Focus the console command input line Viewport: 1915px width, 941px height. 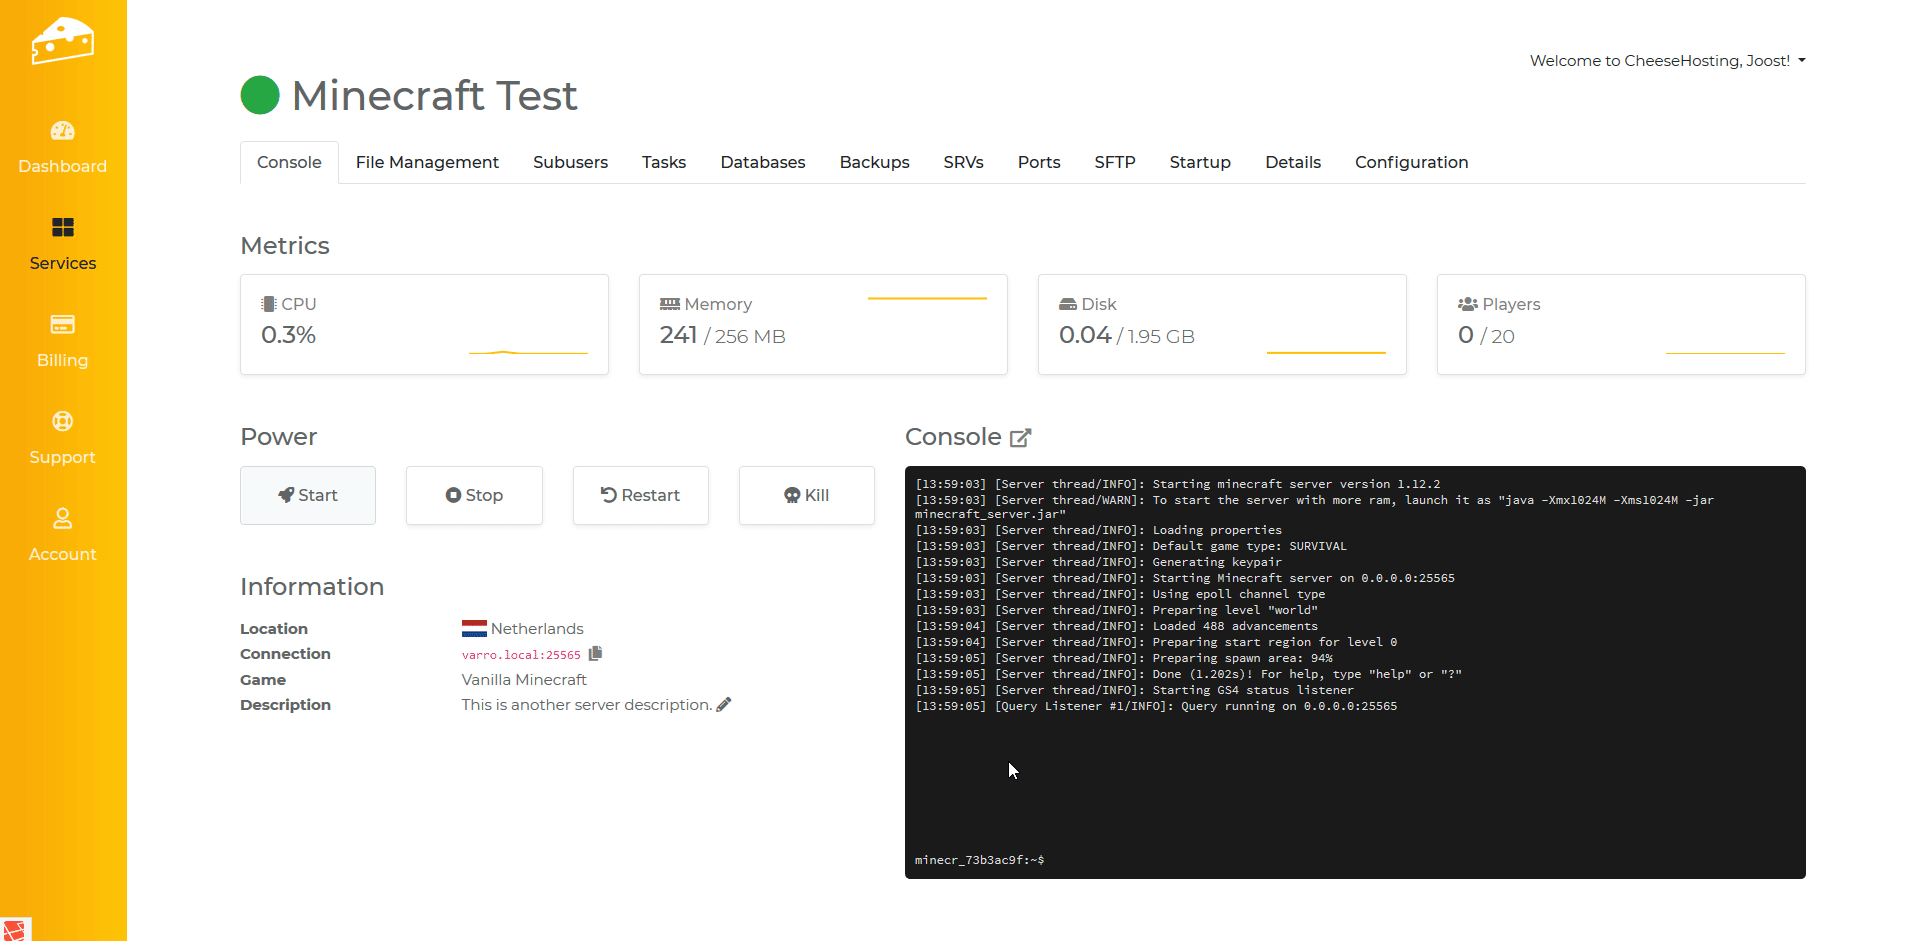click(x=1400, y=860)
